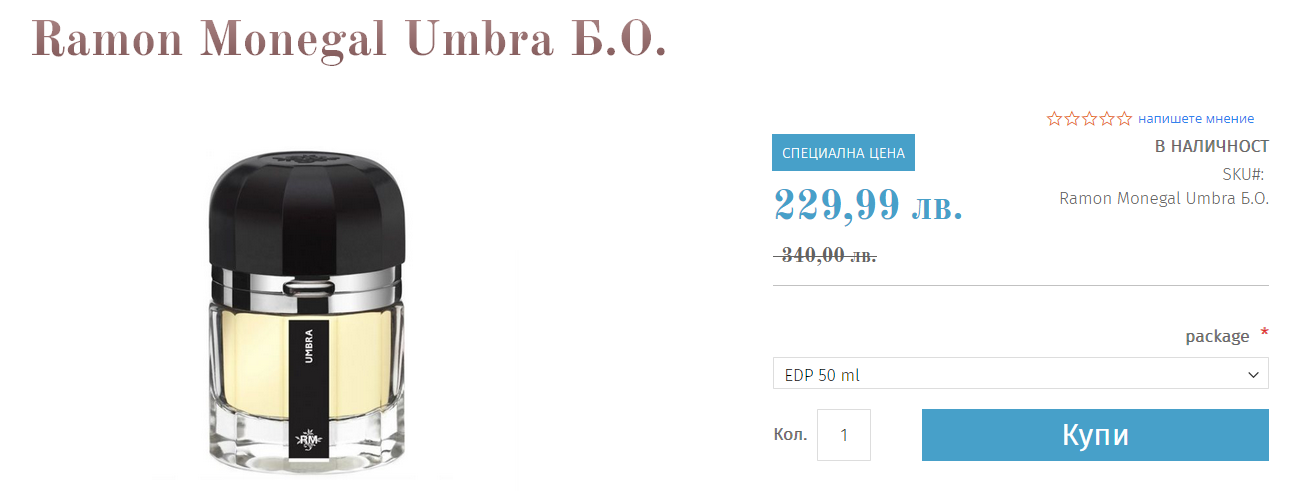This screenshot has width=1296, height=491.
Task: Click the crossed-out old price 340,00 лв.
Action: tap(825, 255)
